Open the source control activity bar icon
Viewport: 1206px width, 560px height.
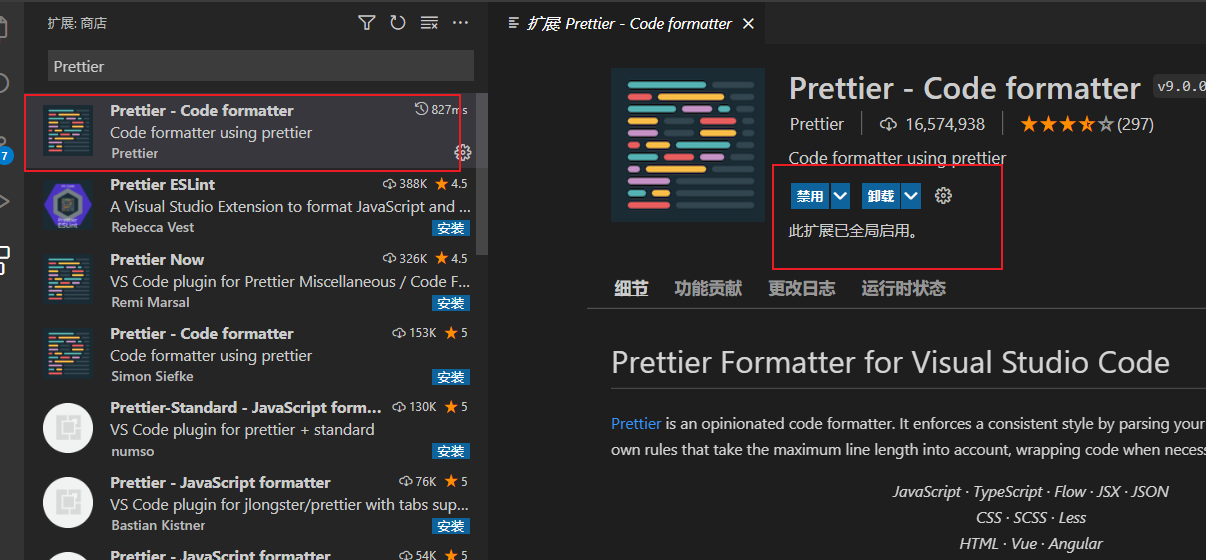pyautogui.click(x=5, y=150)
